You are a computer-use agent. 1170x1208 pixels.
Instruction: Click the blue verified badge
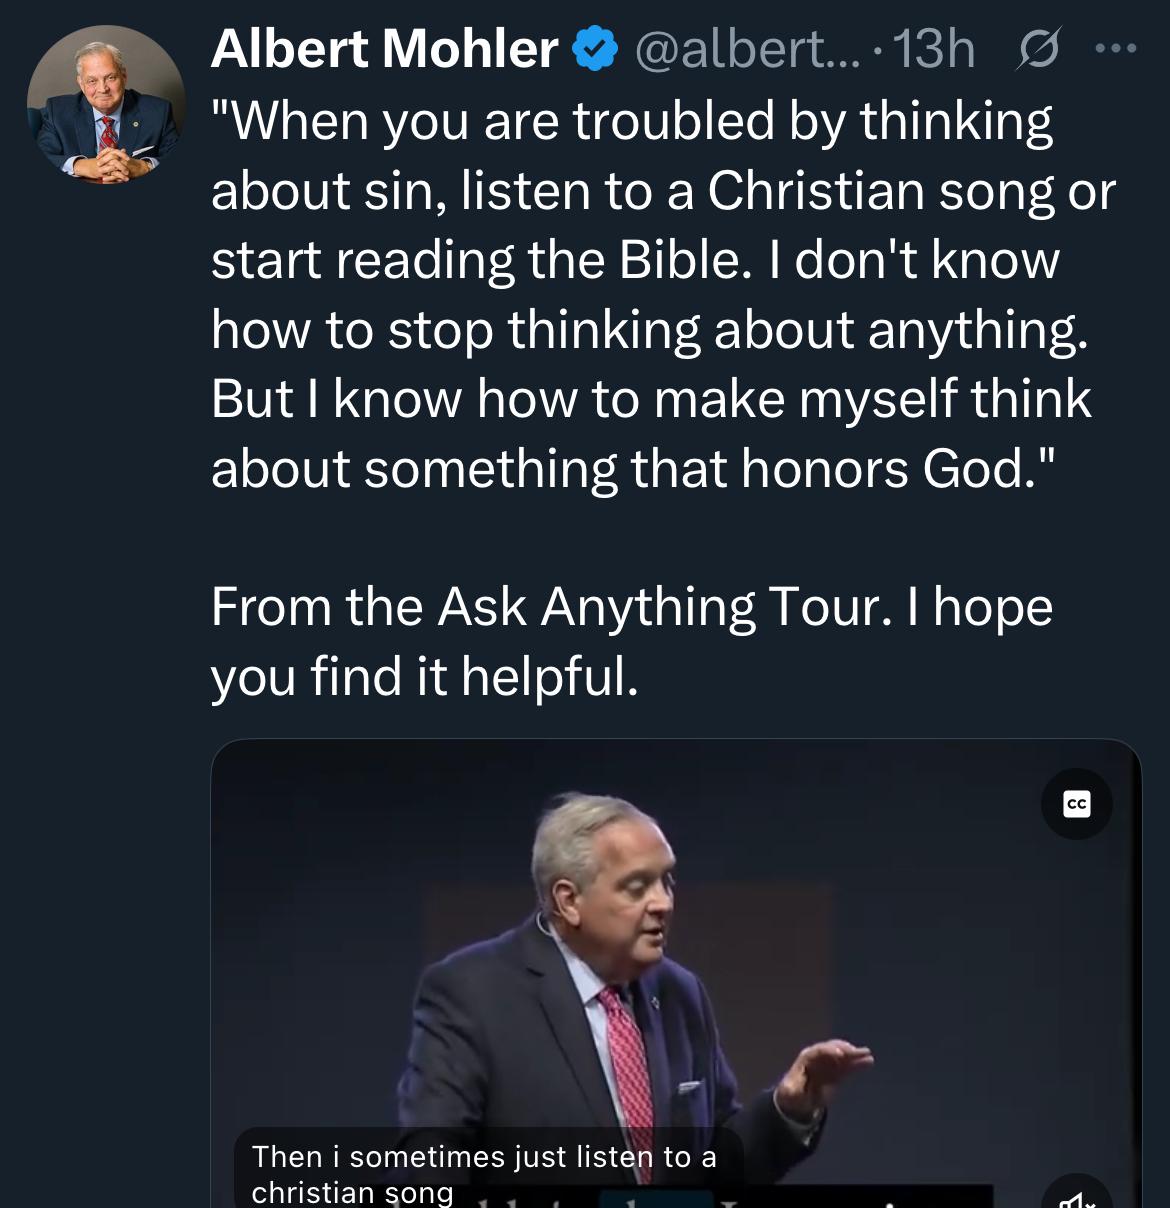(x=595, y=50)
